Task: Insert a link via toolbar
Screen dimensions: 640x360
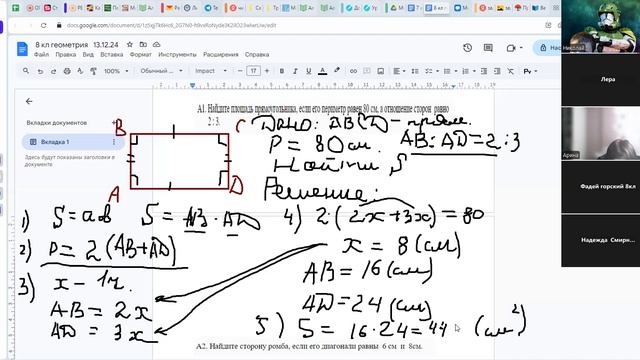Action: click(353, 71)
